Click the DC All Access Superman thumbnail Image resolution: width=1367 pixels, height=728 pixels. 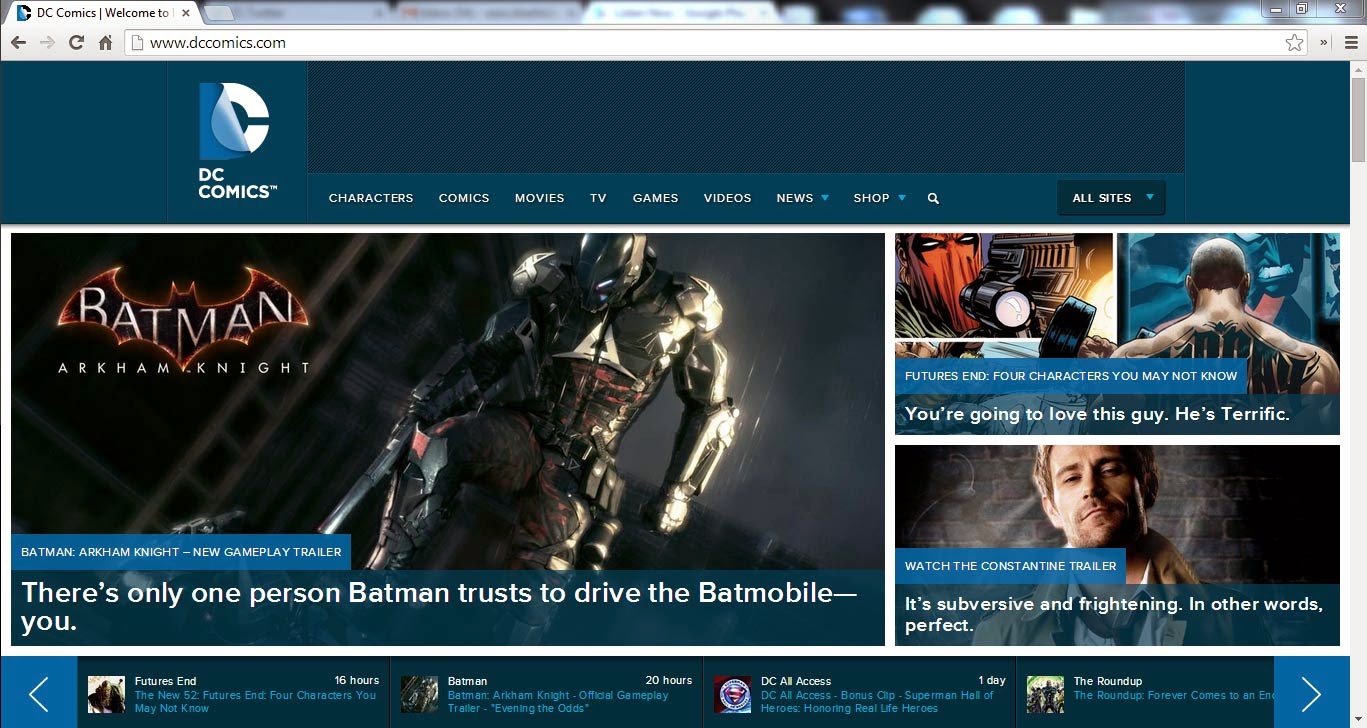pyautogui.click(x=733, y=693)
